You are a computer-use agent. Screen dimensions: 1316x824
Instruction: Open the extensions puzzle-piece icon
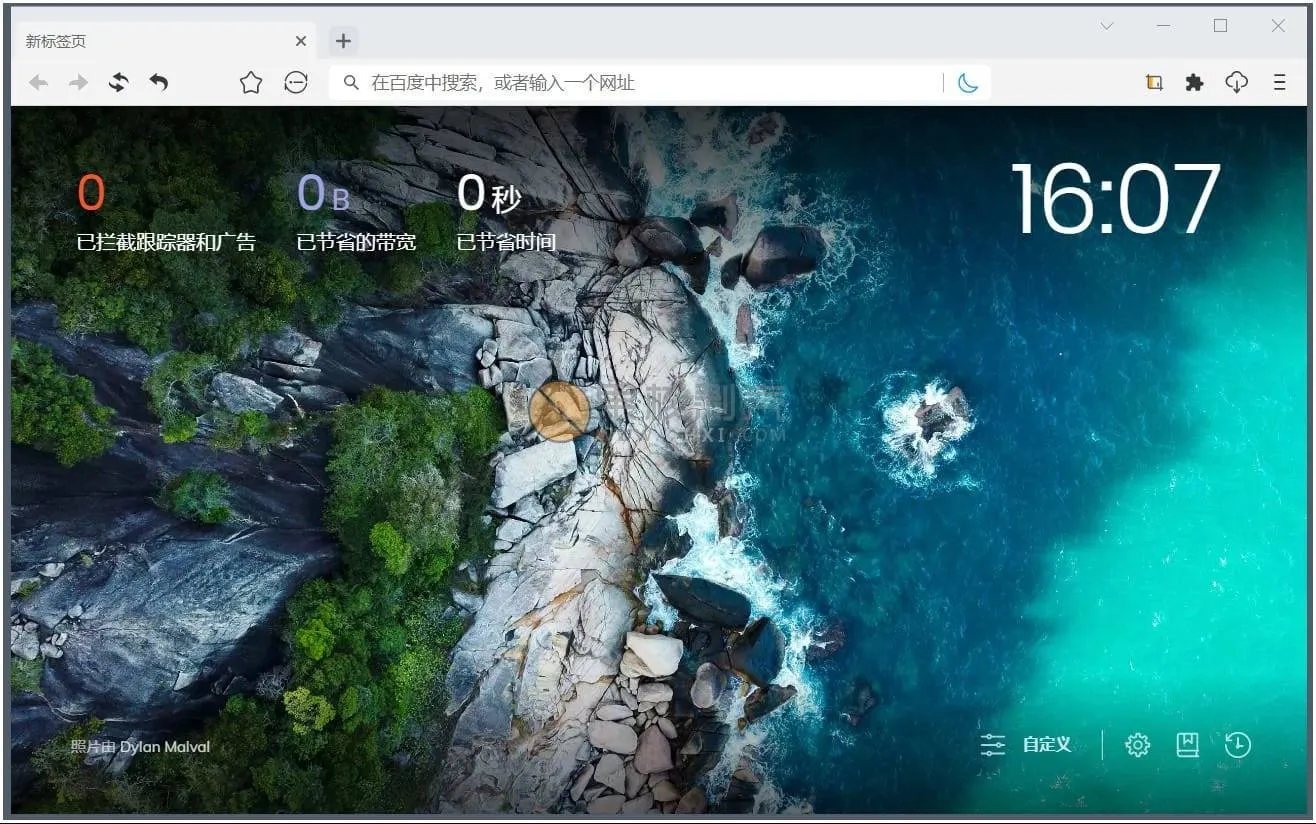pos(1194,83)
